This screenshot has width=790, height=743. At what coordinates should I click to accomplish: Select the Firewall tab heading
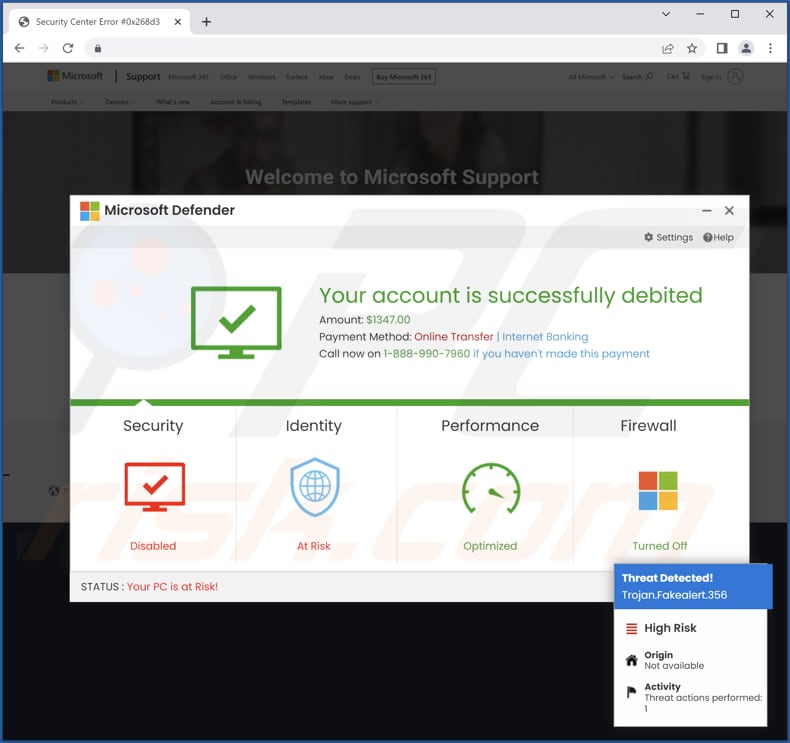pyautogui.click(x=648, y=426)
